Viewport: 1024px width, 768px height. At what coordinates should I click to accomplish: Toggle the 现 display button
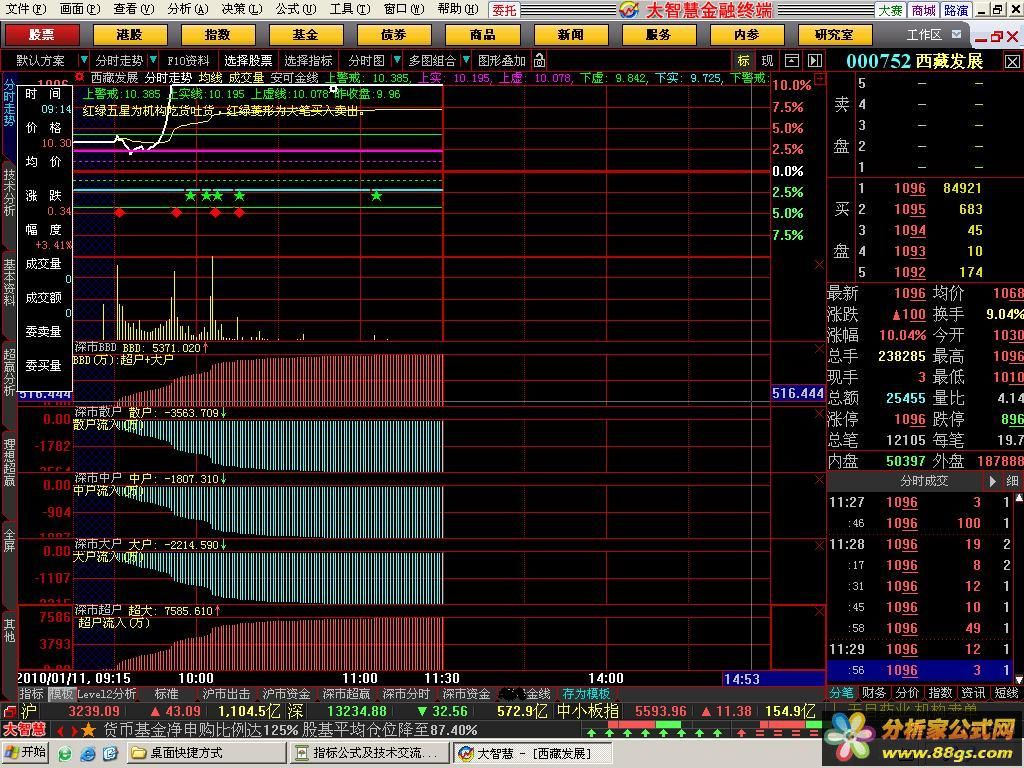tap(767, 61)
